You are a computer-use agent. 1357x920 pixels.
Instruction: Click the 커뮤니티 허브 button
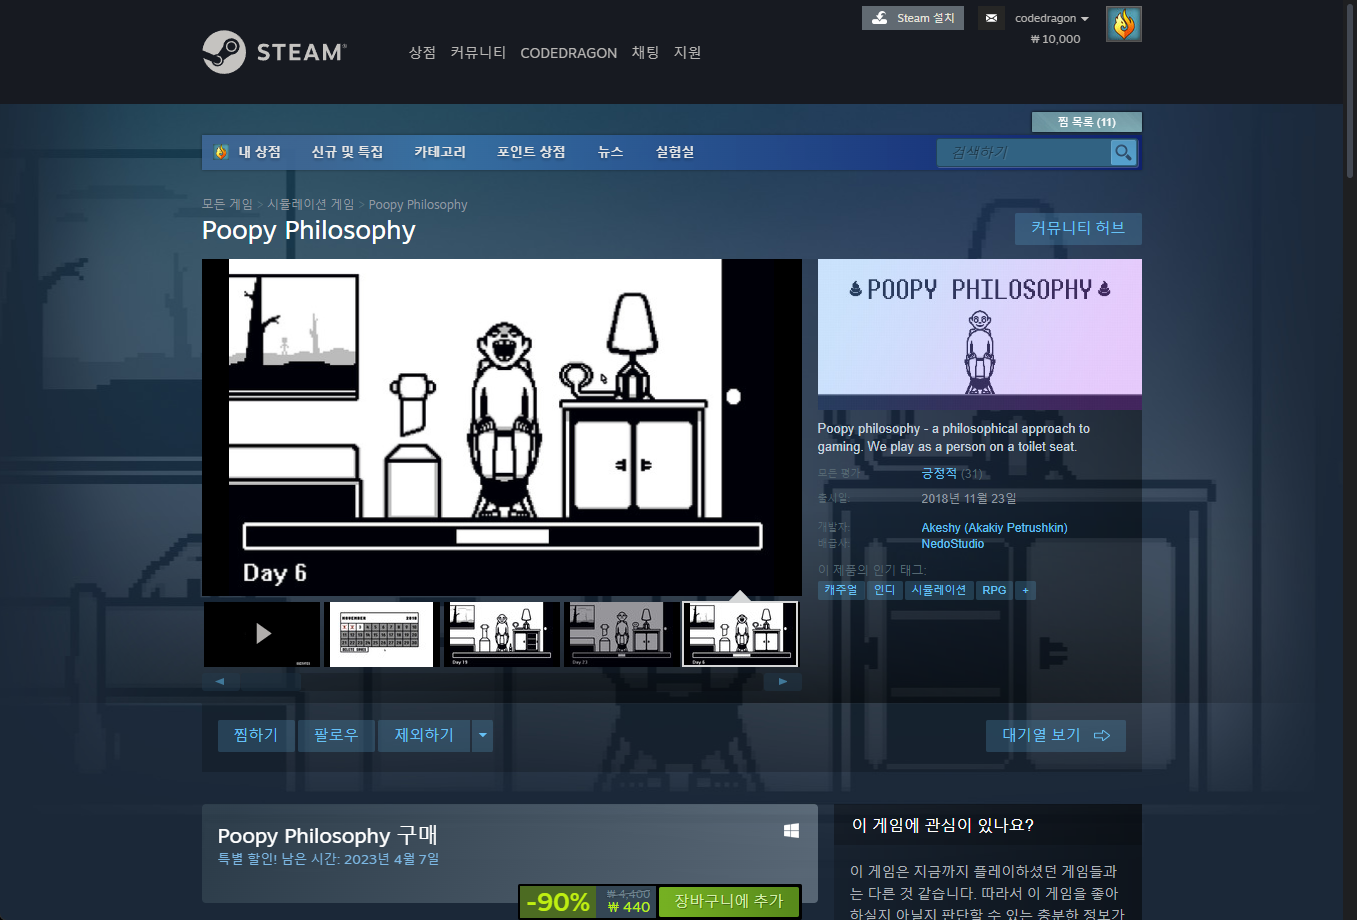[1078, 228]
